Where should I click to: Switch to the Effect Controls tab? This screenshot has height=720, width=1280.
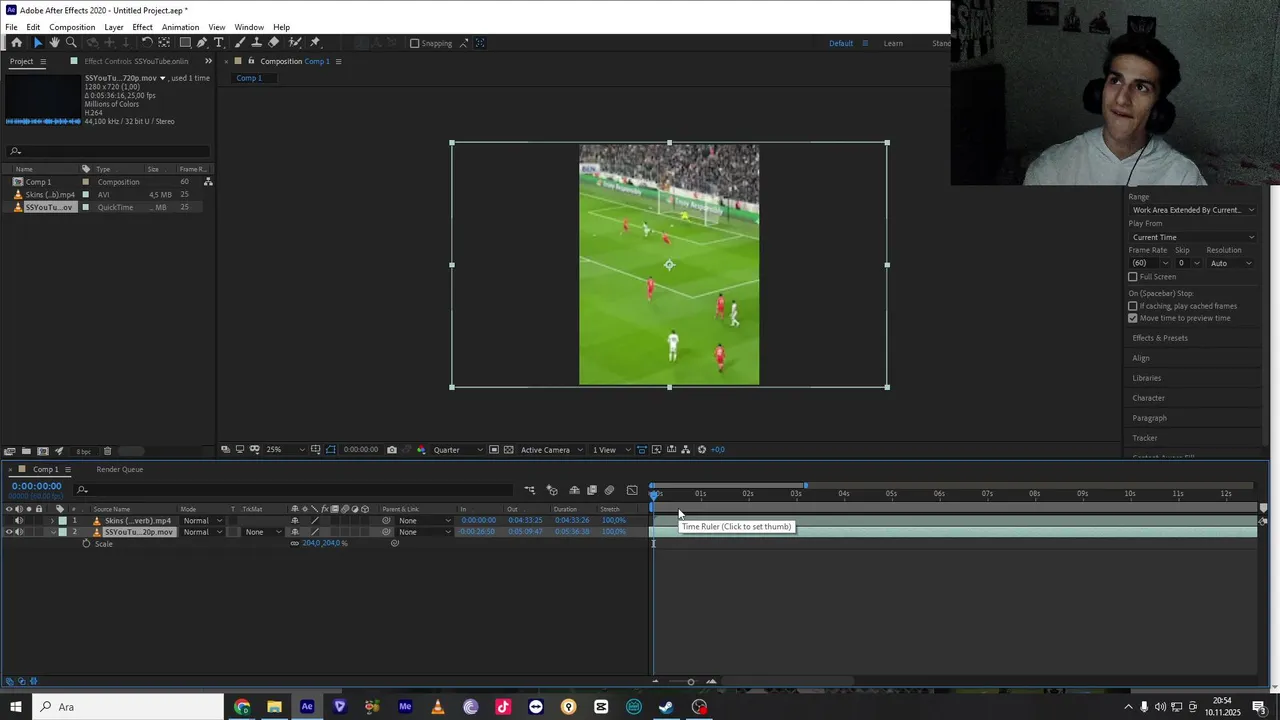point(136,61)
